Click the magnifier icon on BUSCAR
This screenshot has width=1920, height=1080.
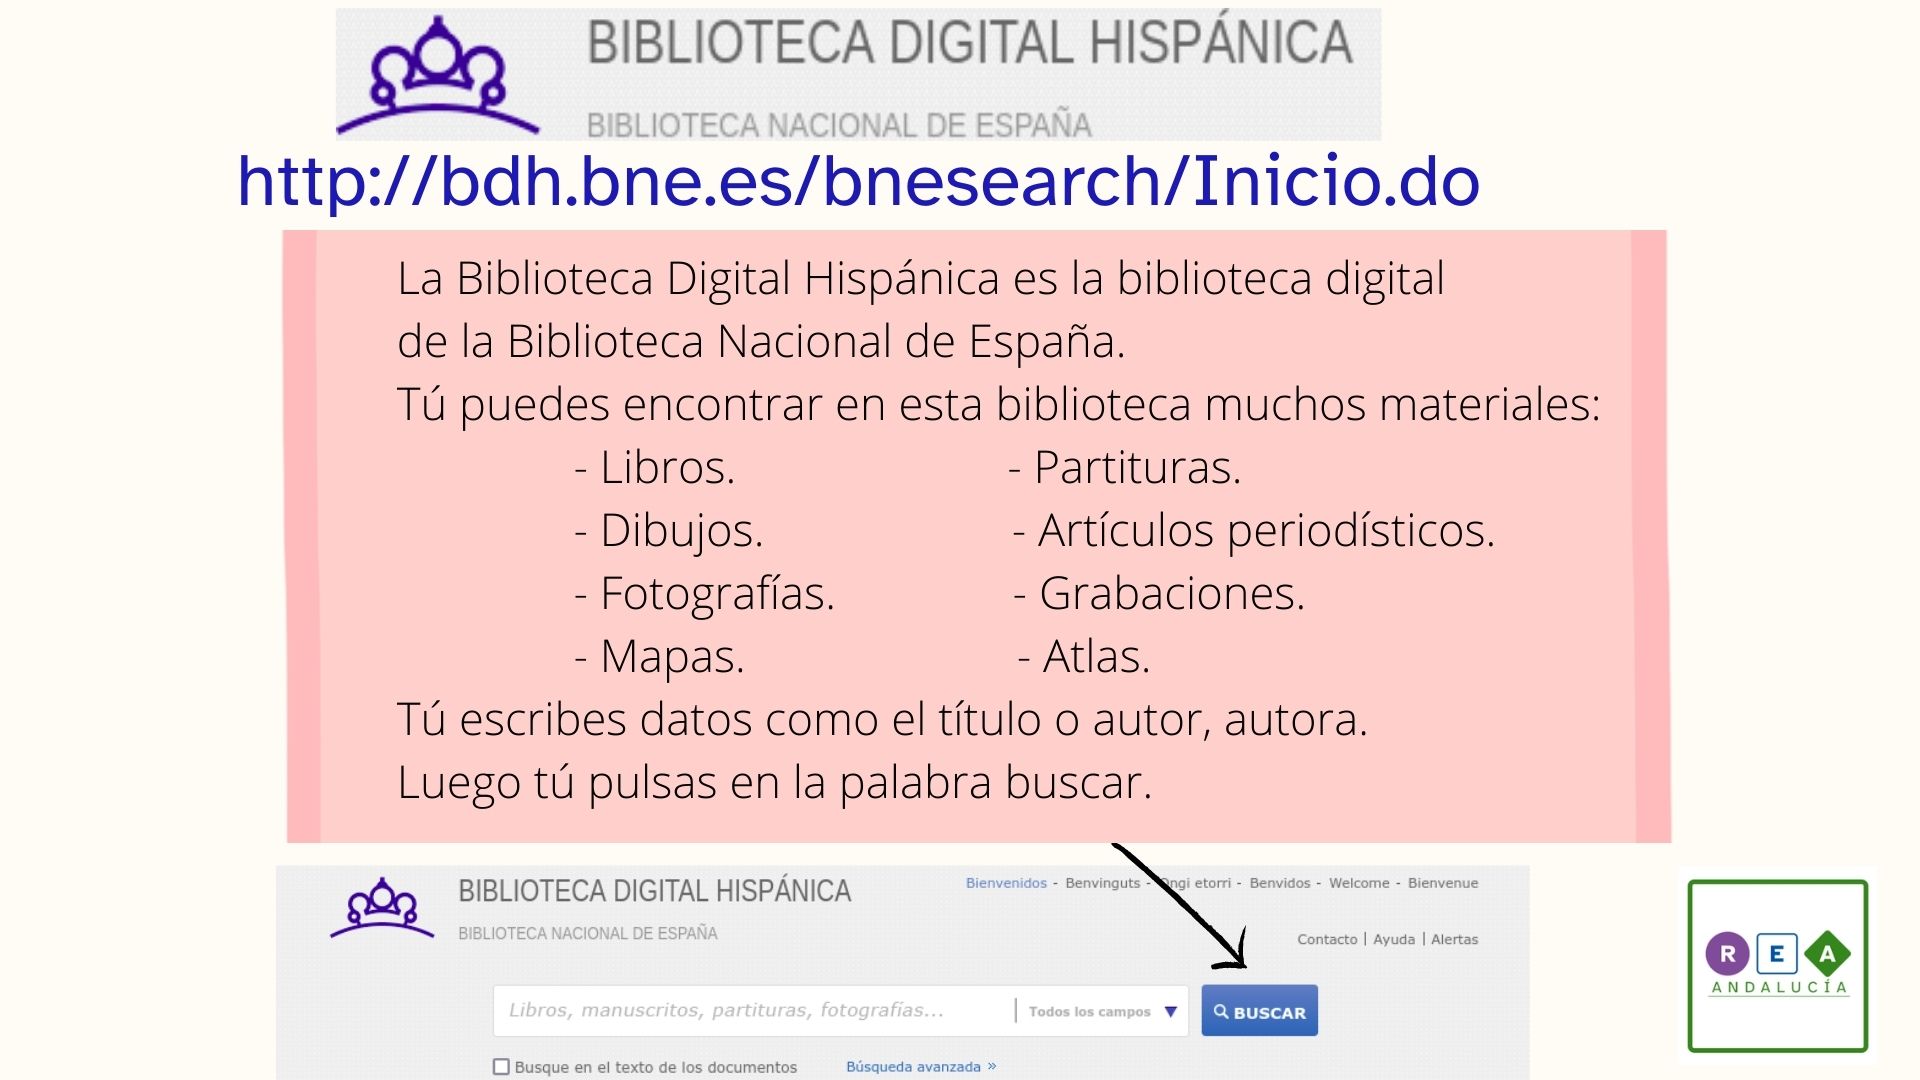coord(1221,1011)
